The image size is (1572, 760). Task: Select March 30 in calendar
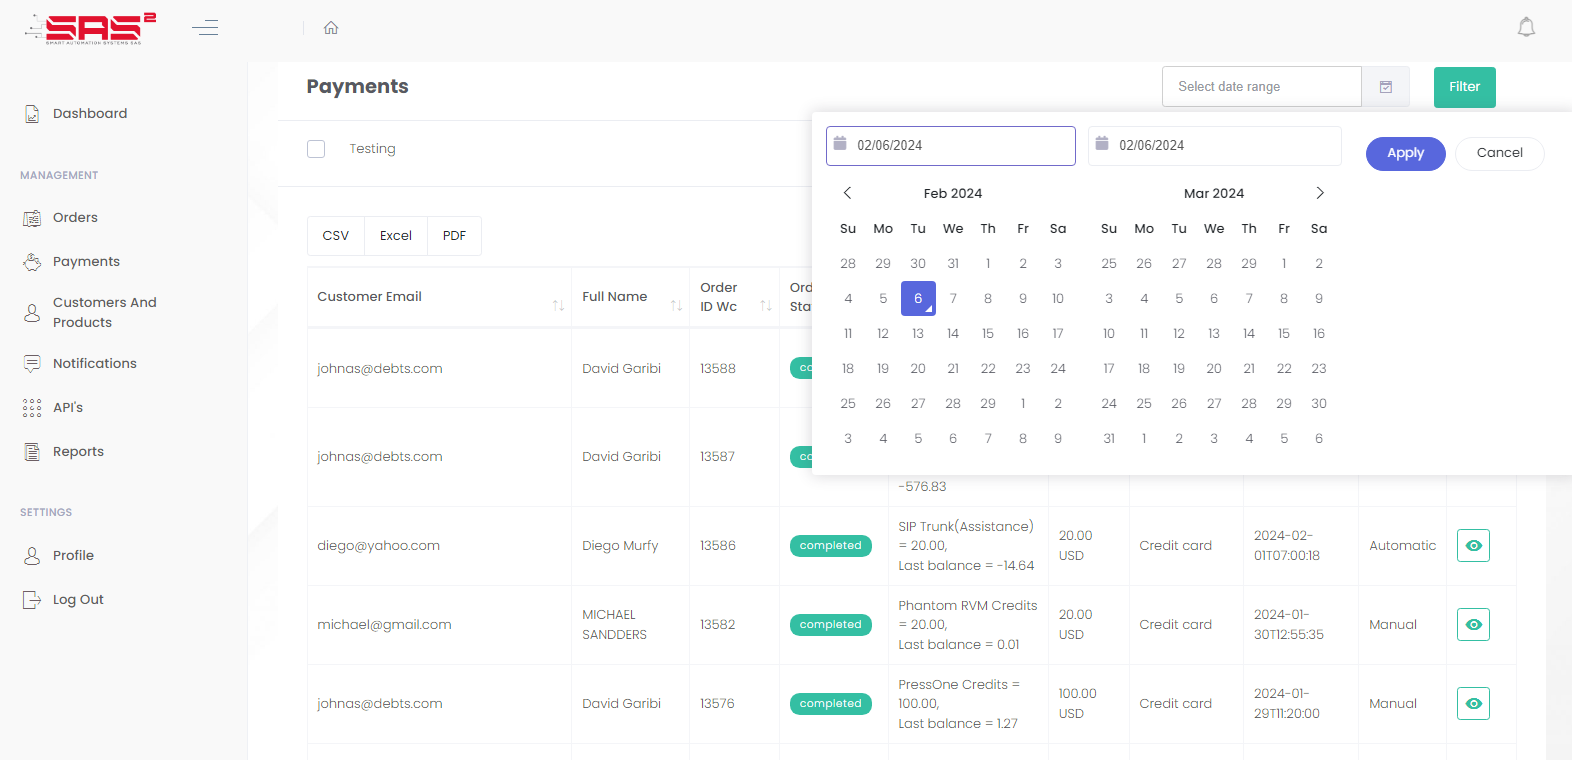click(1319, 404)
